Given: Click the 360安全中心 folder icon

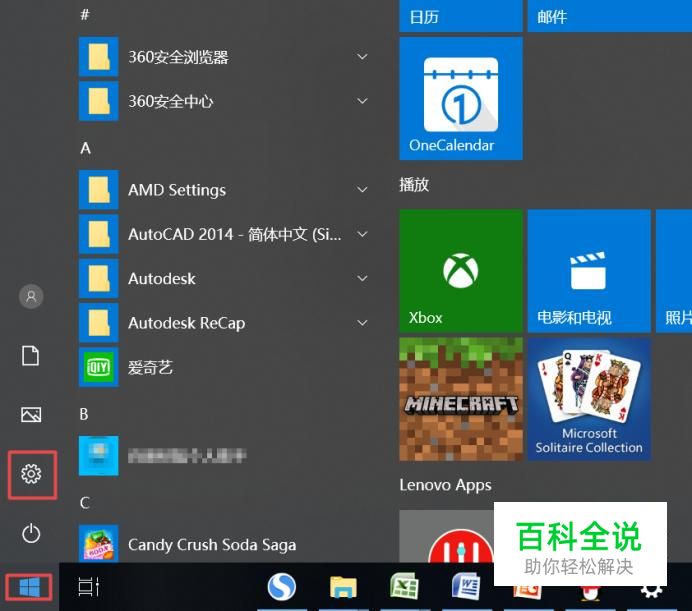Looking at the screenshot, I should [98, 101].
